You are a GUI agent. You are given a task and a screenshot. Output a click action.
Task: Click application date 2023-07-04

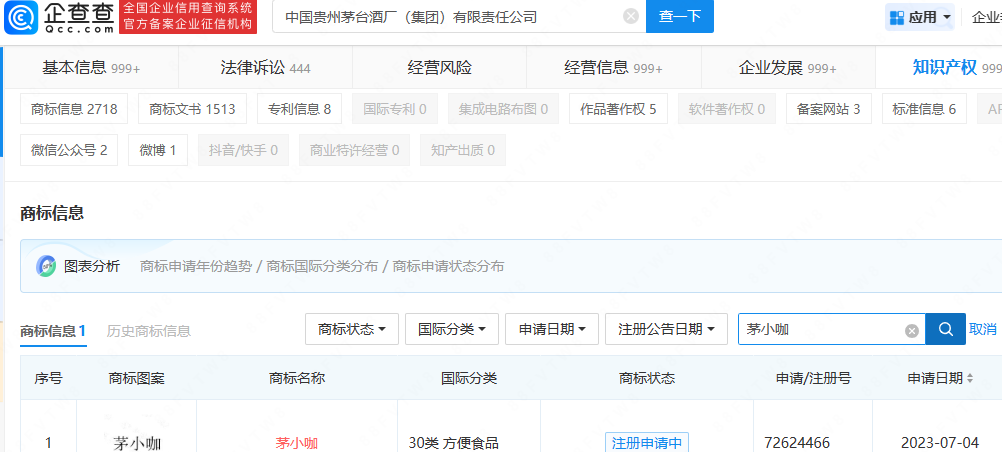point(939,442)
